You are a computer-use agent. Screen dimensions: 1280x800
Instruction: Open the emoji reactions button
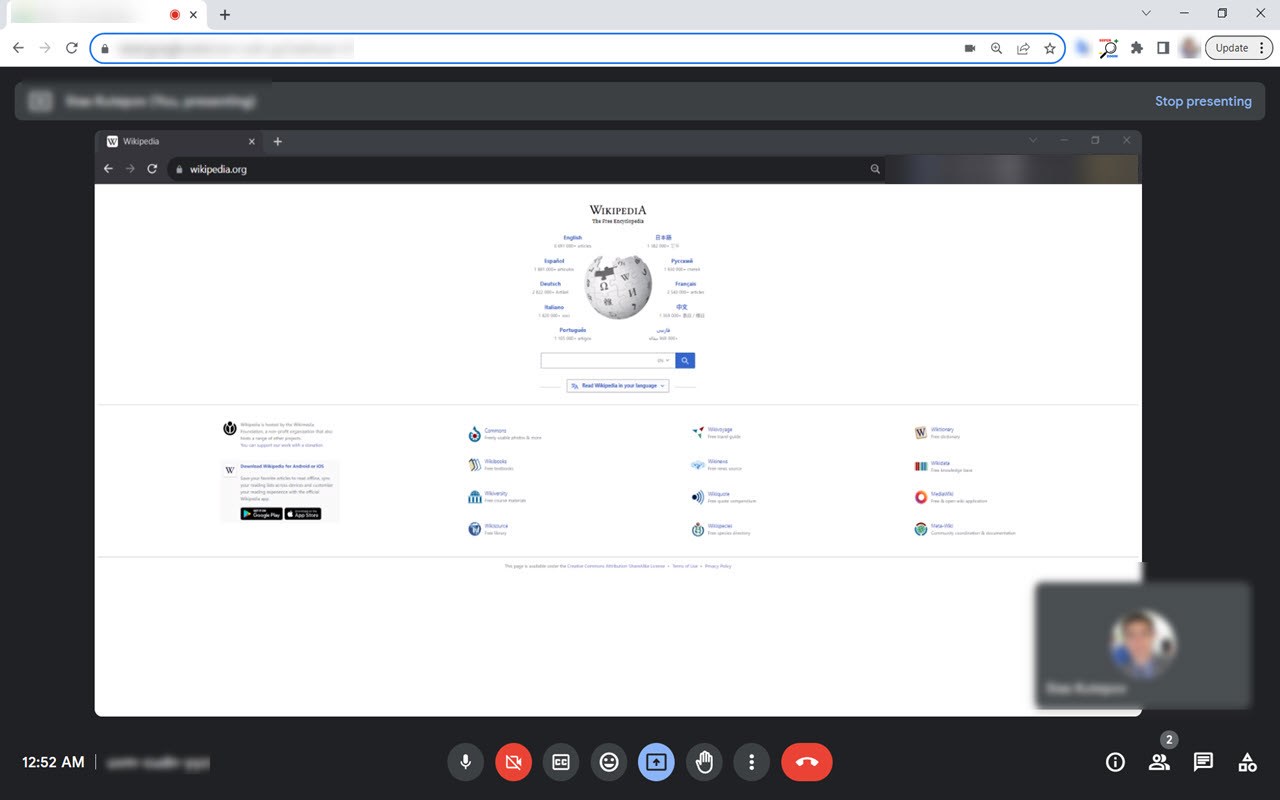point(609,762)
